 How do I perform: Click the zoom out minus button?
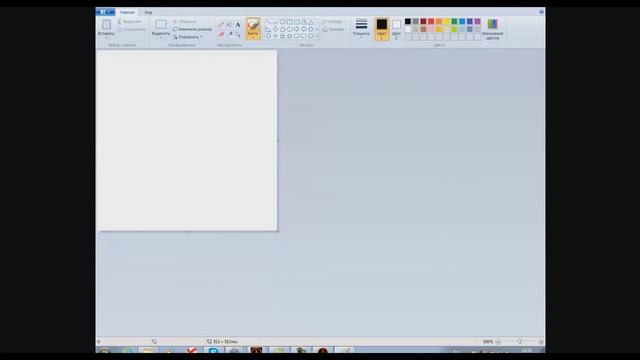(x=498, y=341)
